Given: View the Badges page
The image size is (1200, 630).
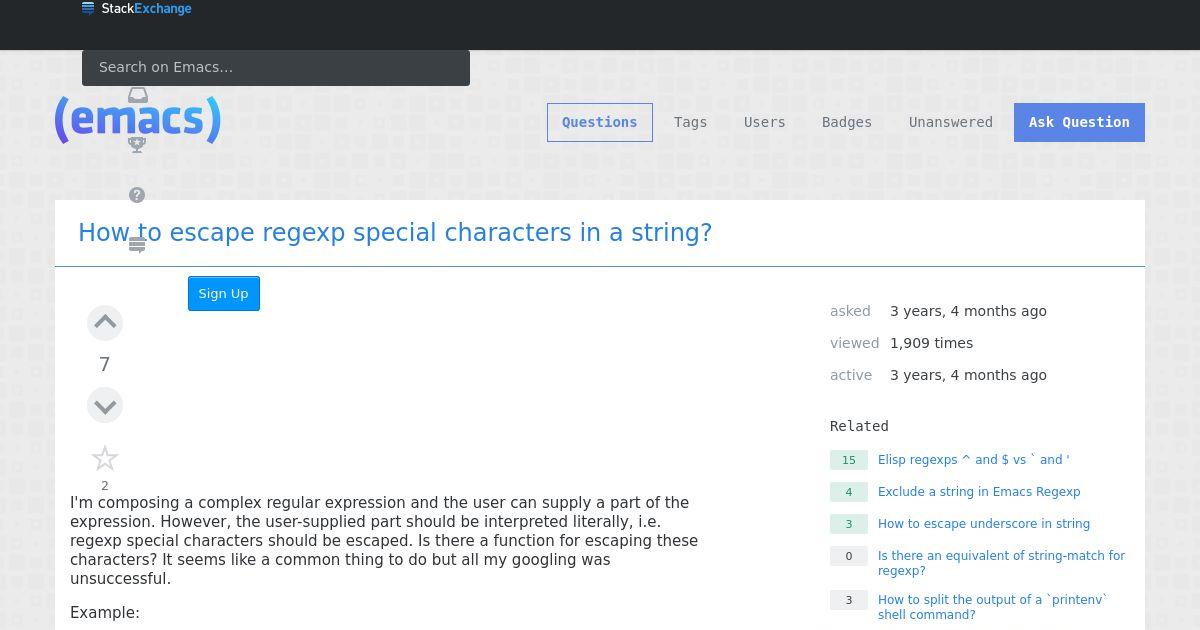Looking at the screenshot, I should pyautogui.click(x=847, y=122).
